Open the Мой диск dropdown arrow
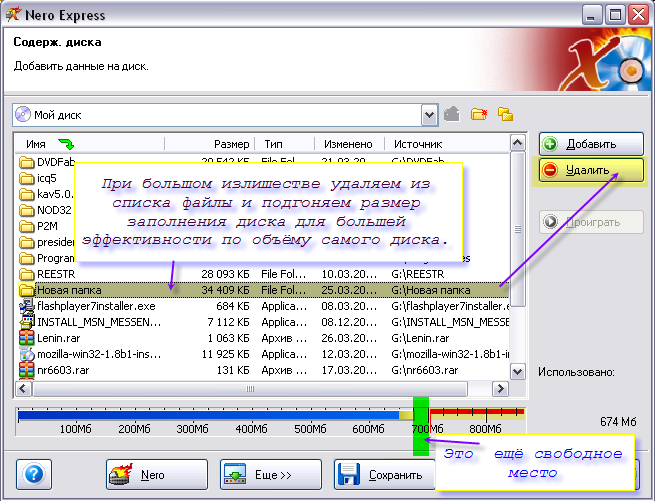Viewport: 655px width, 501px height. point(429,115)
